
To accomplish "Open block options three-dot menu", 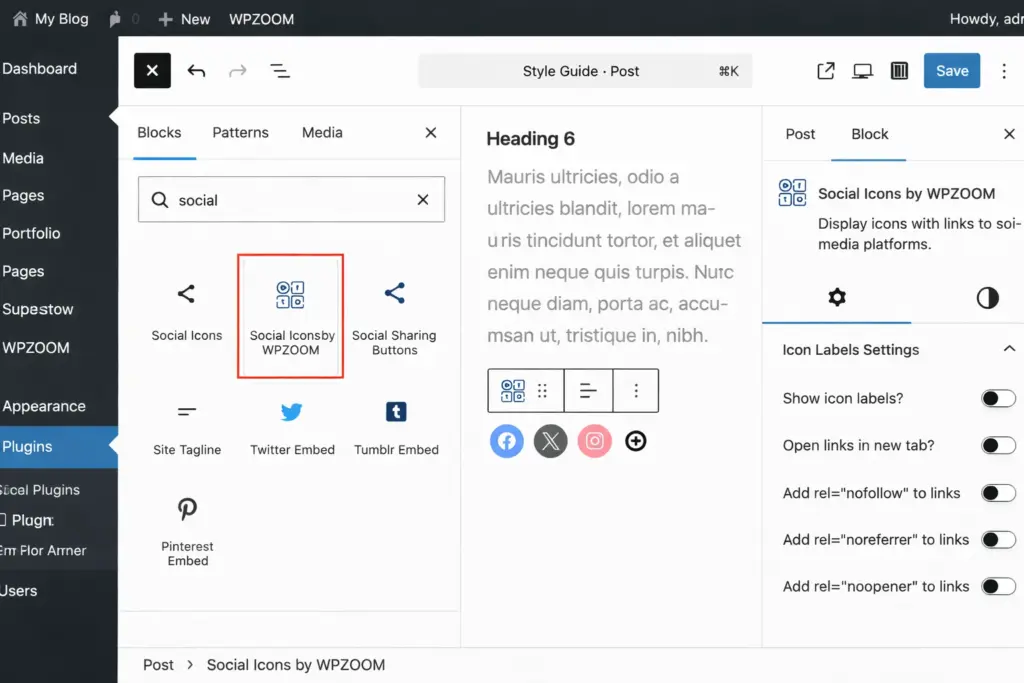I will (636, 391).
